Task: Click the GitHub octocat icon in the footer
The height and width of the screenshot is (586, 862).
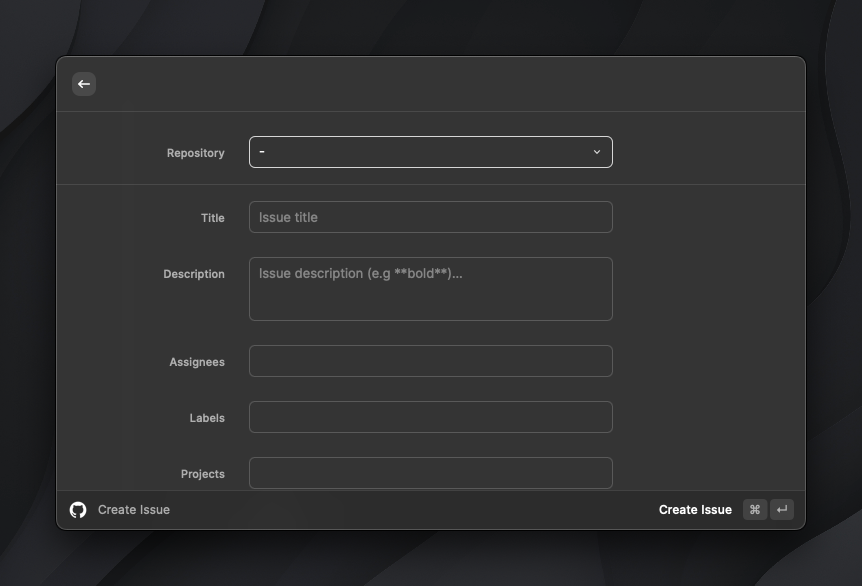Action: (x=79, y=509)
